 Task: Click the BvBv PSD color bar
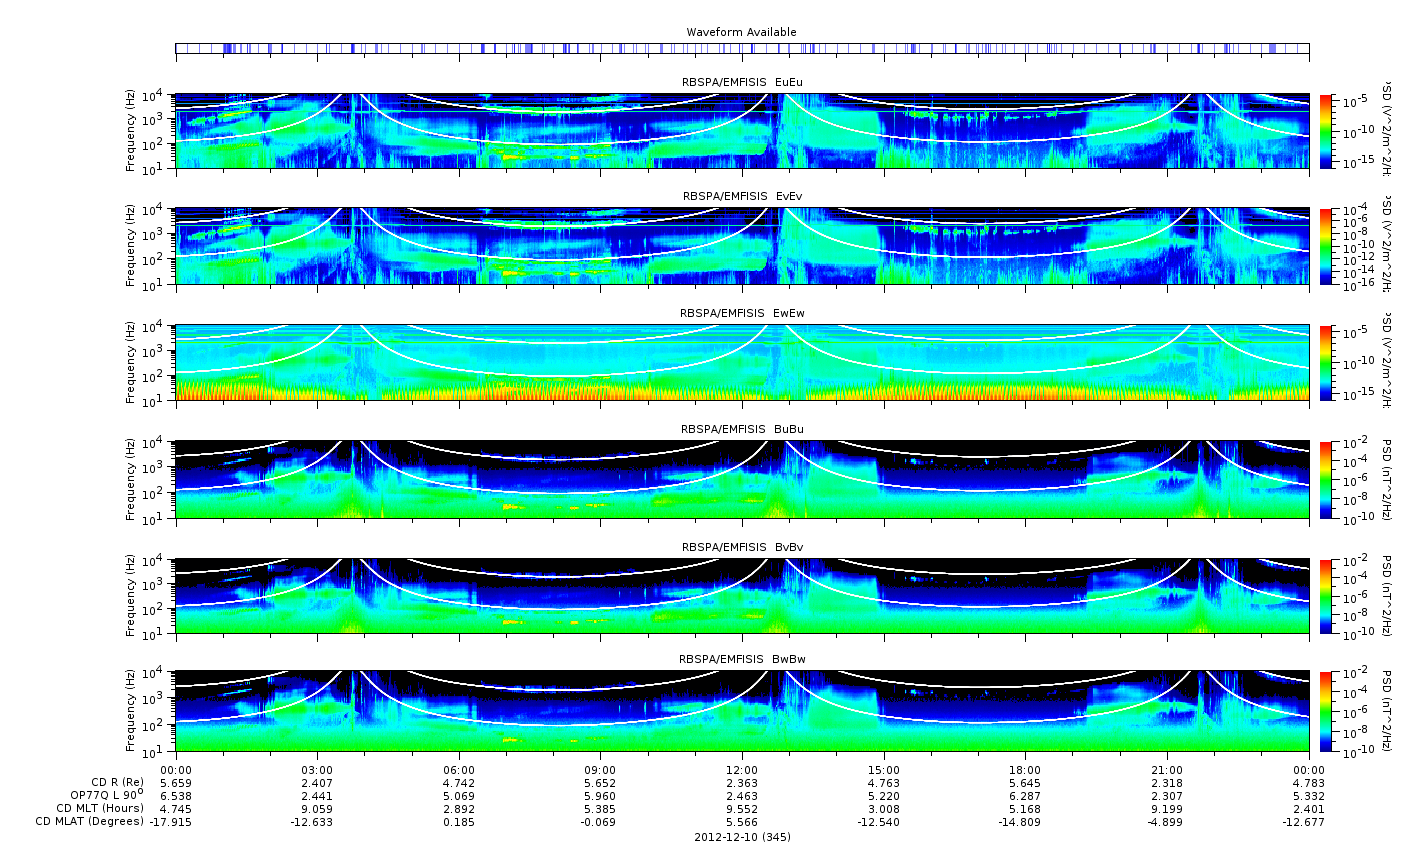(1325, 596)
